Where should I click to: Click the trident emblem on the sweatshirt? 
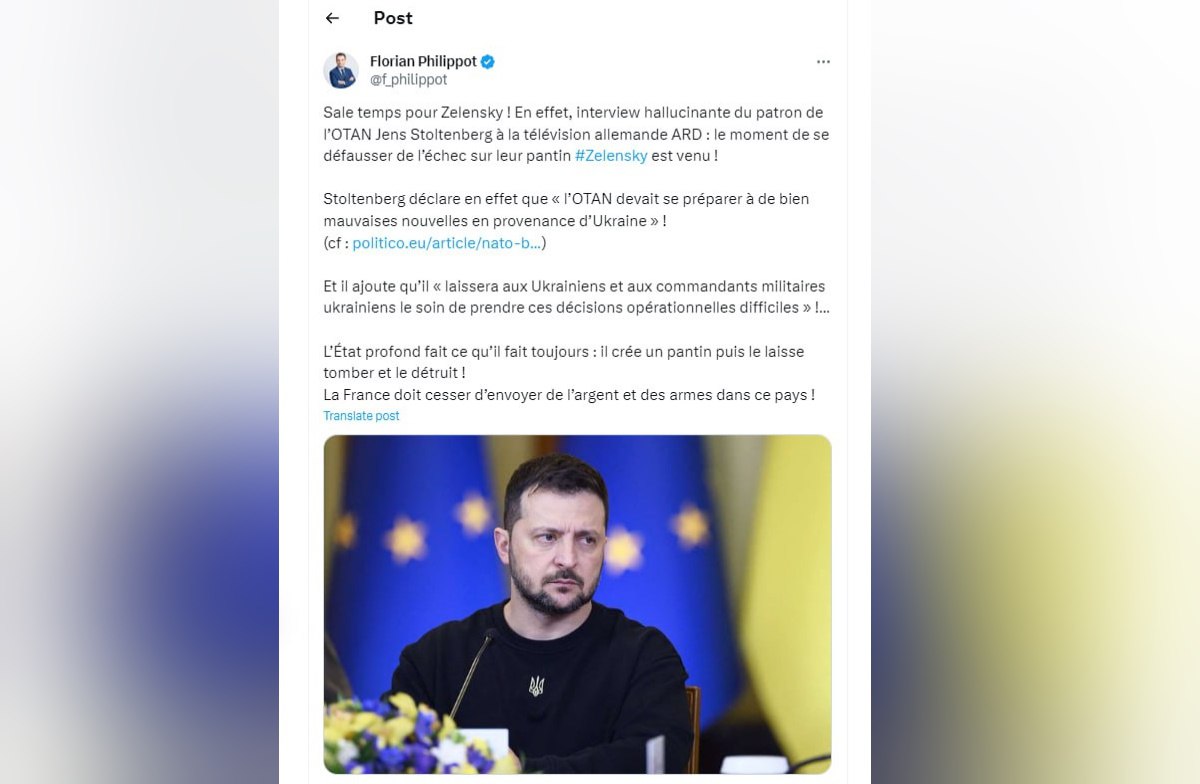click(x=537, y=686)
